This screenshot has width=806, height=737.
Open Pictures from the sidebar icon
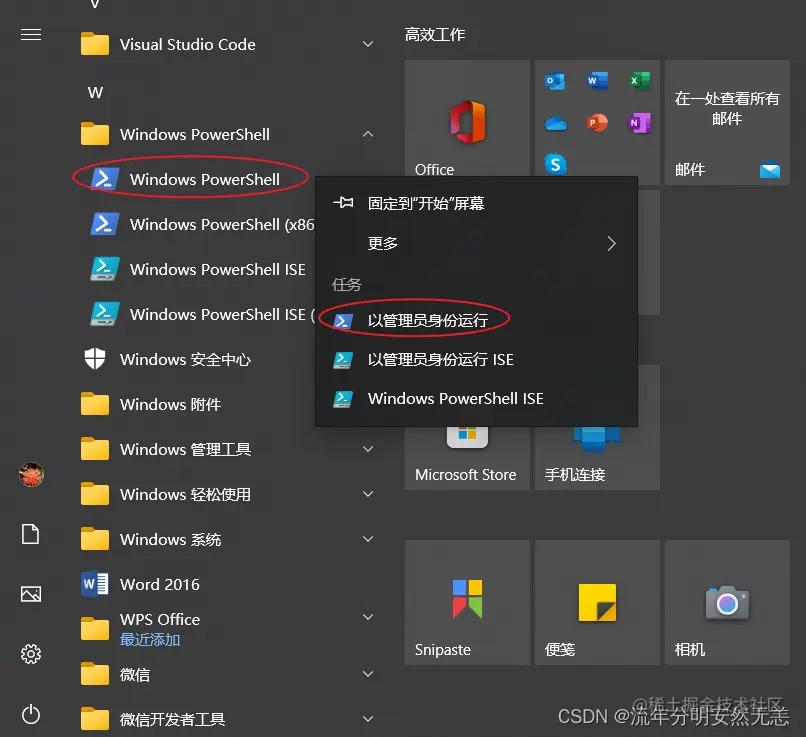pyautogui.click(x=31, y=594)
